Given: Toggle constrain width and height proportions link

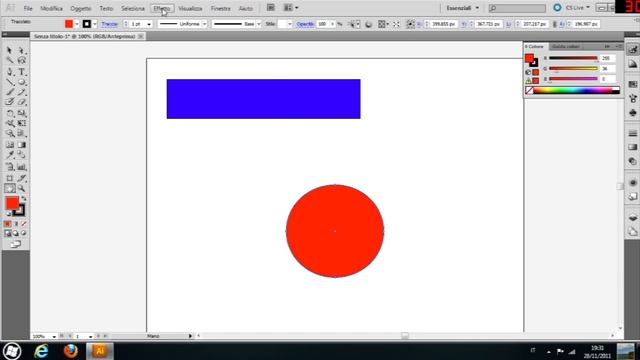Looking at the screenshot, I should (x=554, y=24).
